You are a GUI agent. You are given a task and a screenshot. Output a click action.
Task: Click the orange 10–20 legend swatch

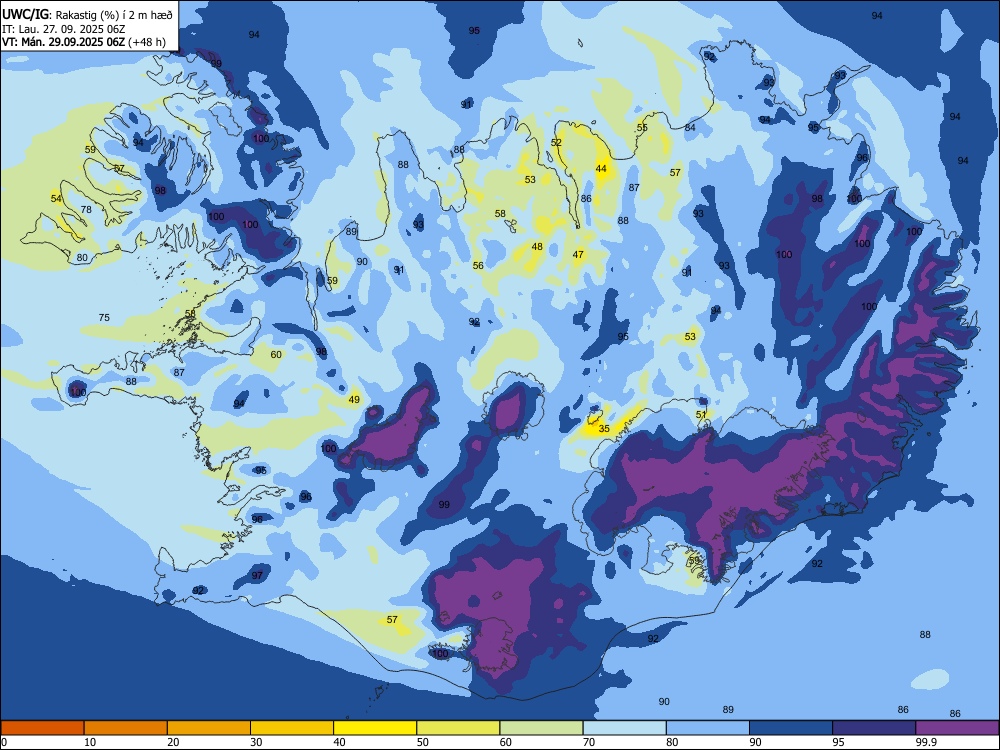tap(126, 728)
